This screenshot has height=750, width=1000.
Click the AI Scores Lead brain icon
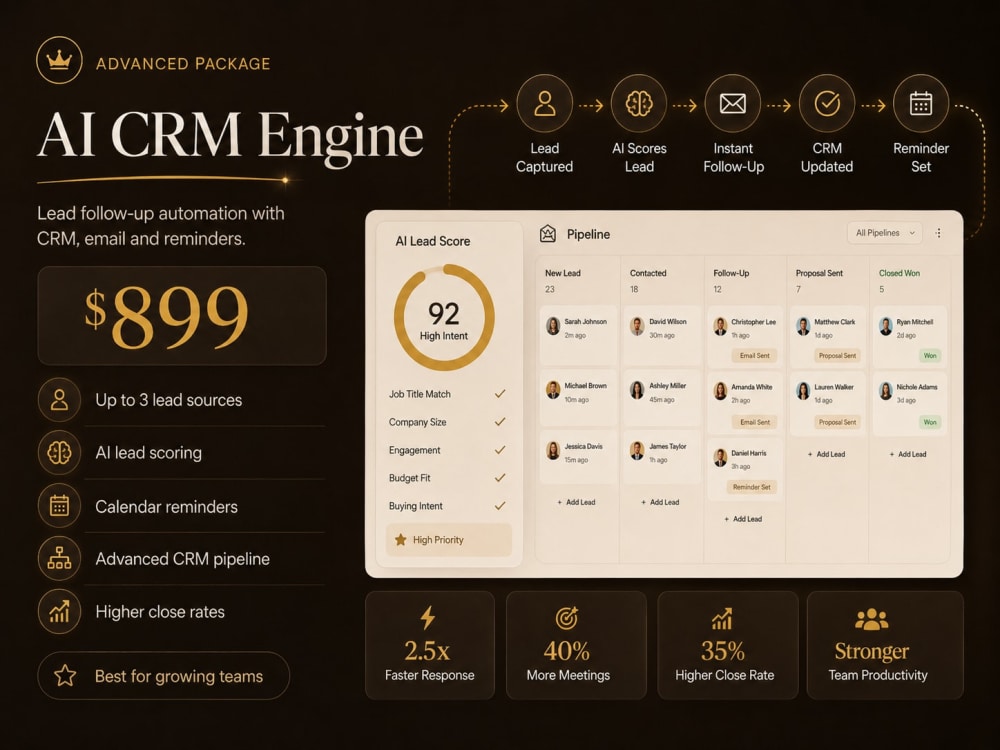639,103
